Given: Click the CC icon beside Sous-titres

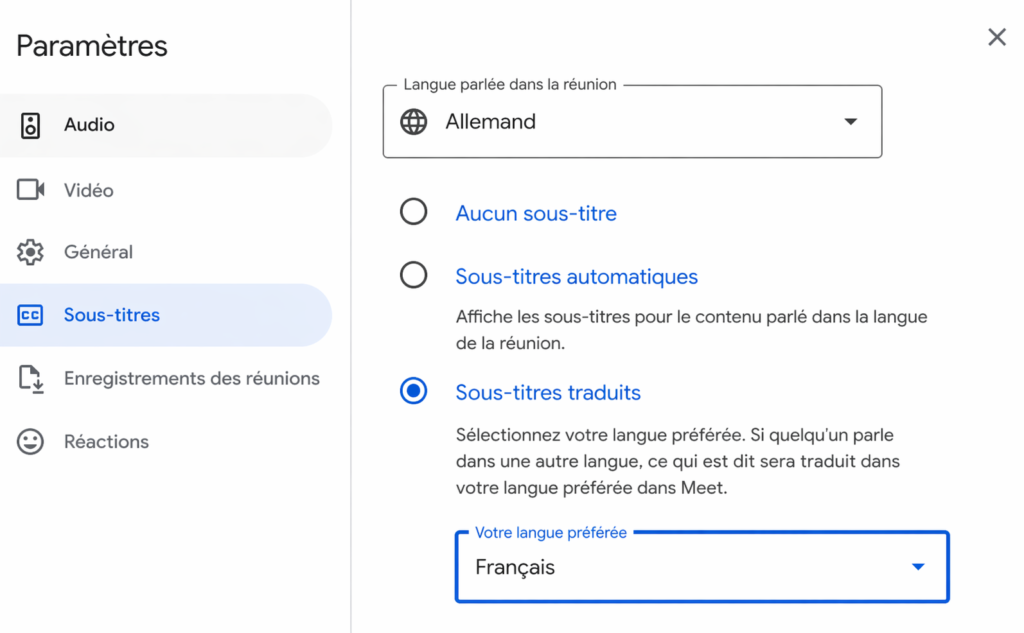Looking at the screenshot, I should point(31,315).
